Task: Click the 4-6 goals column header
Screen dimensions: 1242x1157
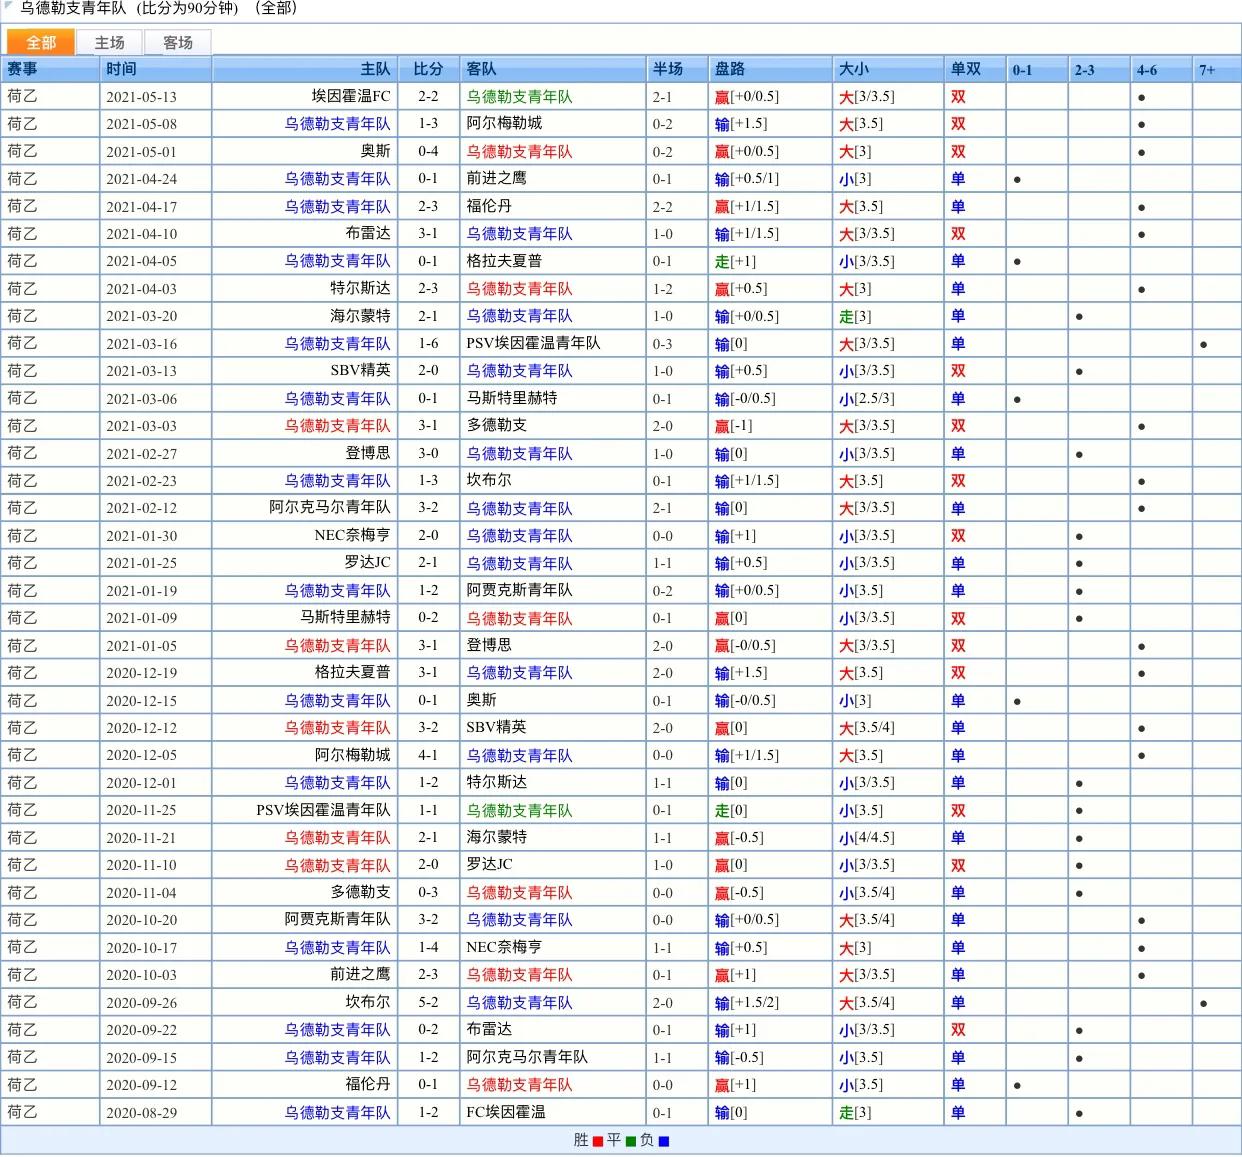Action: (1146, 69)
